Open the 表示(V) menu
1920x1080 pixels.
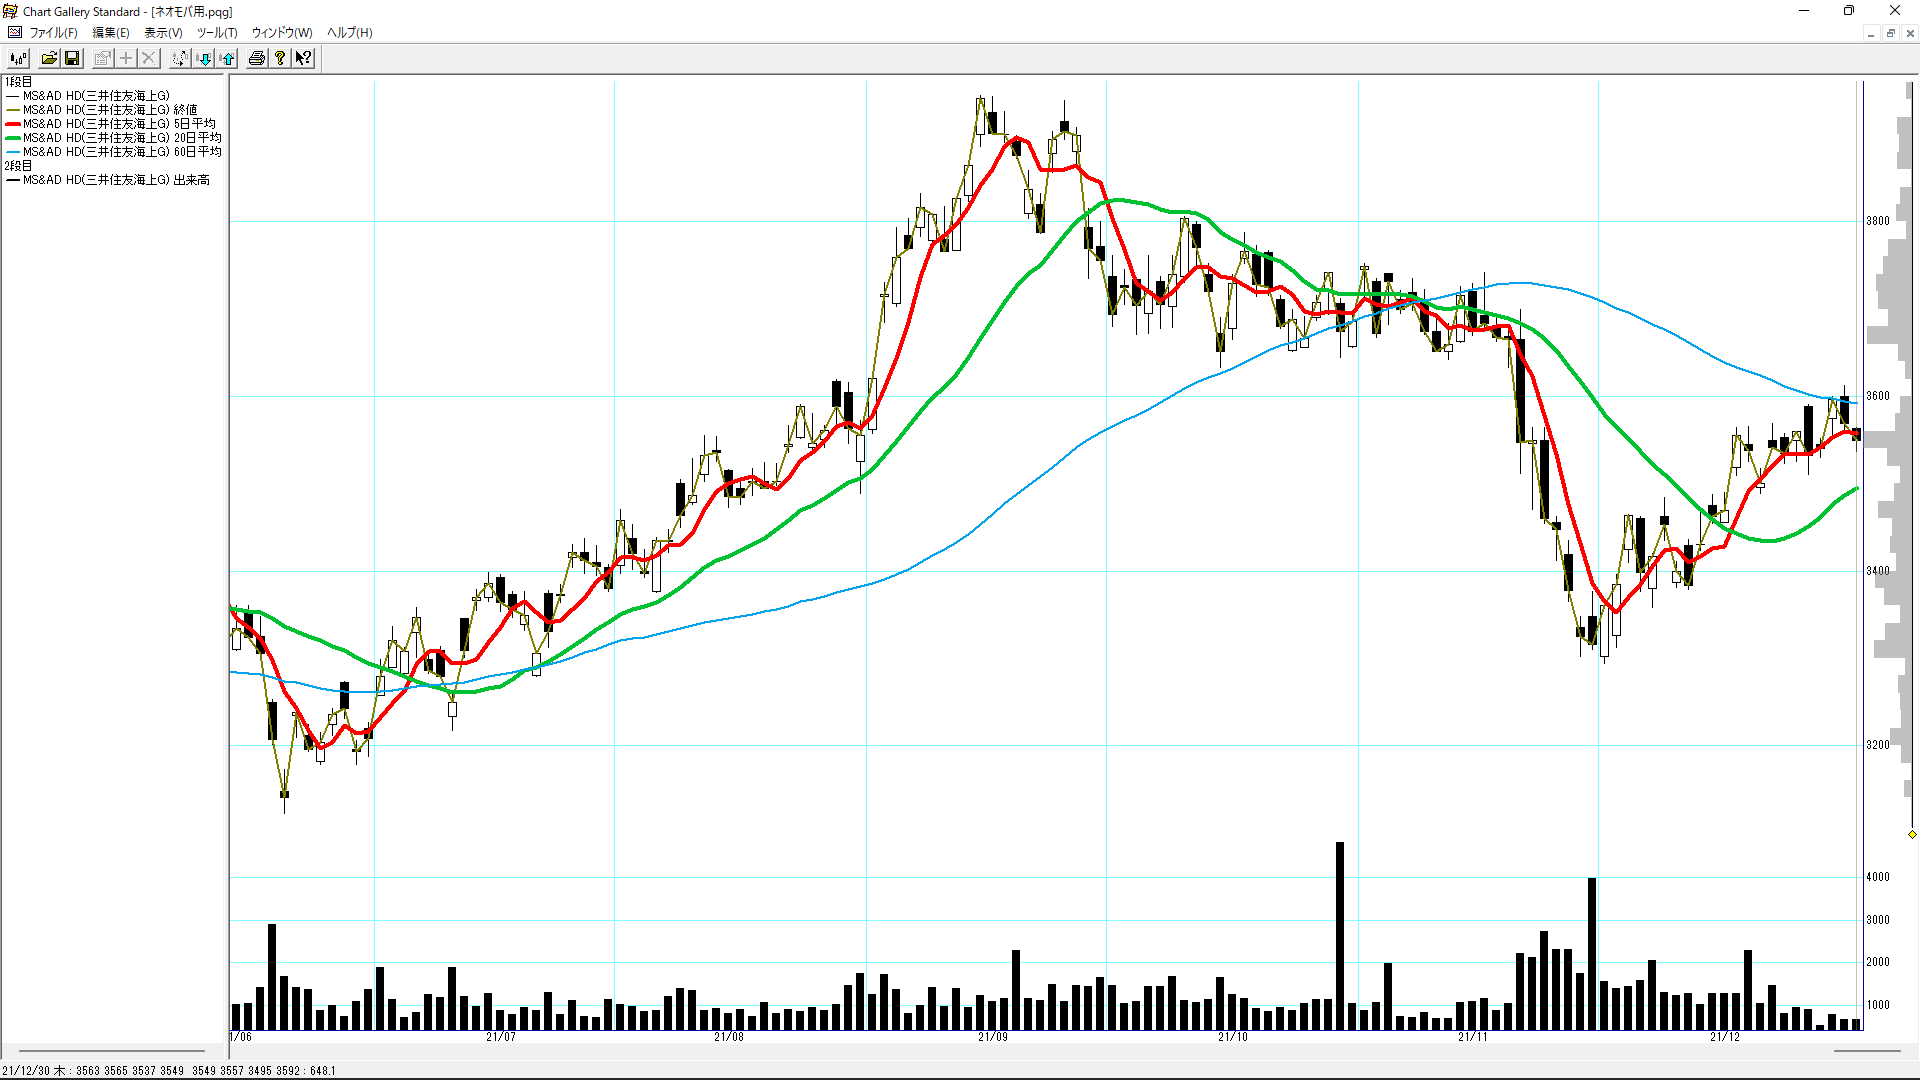pos(163,33)
